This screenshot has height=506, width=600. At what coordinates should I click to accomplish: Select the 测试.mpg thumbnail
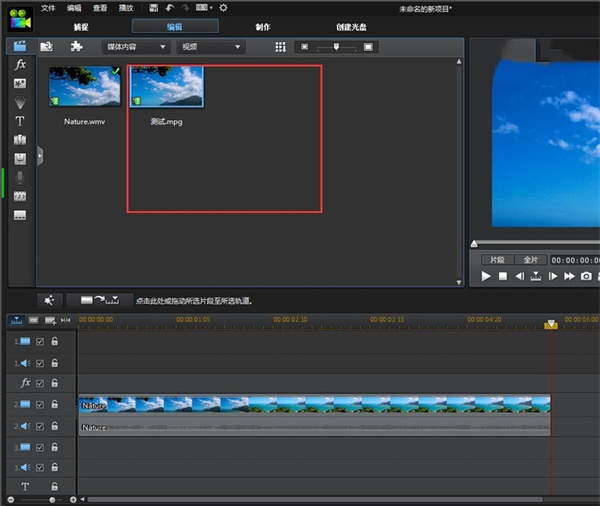167,87
